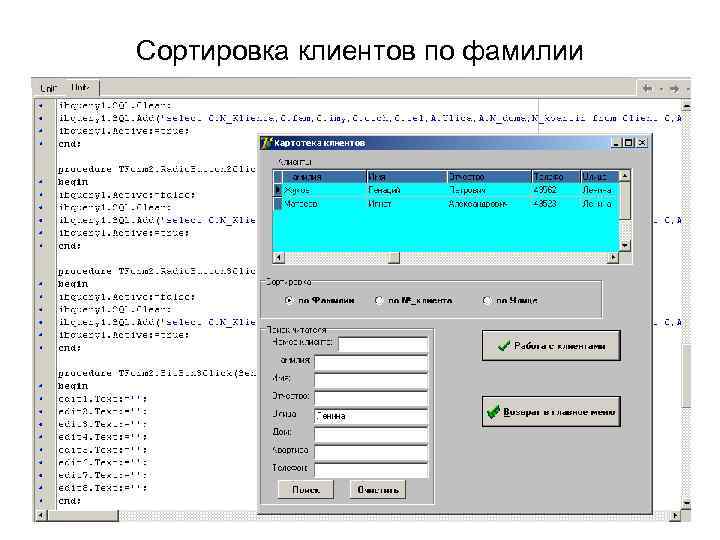Click the Отчество column header
Image resolution: width=720 pixels, height=540 pixels.
489,177
